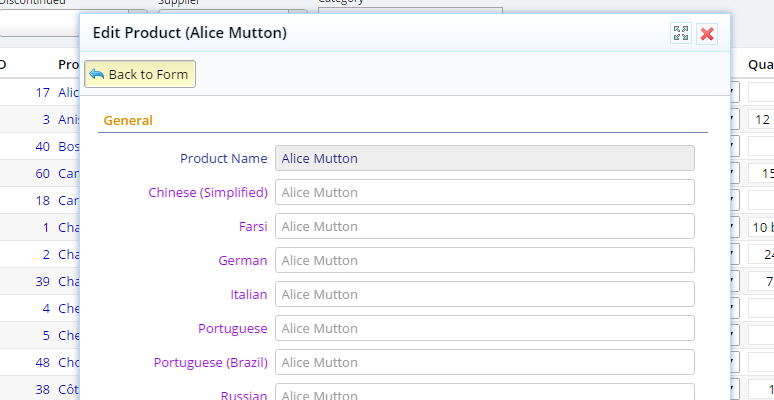Click the Product Name field
Viewport: 774px width, 400px height.
tap(485, 158)
